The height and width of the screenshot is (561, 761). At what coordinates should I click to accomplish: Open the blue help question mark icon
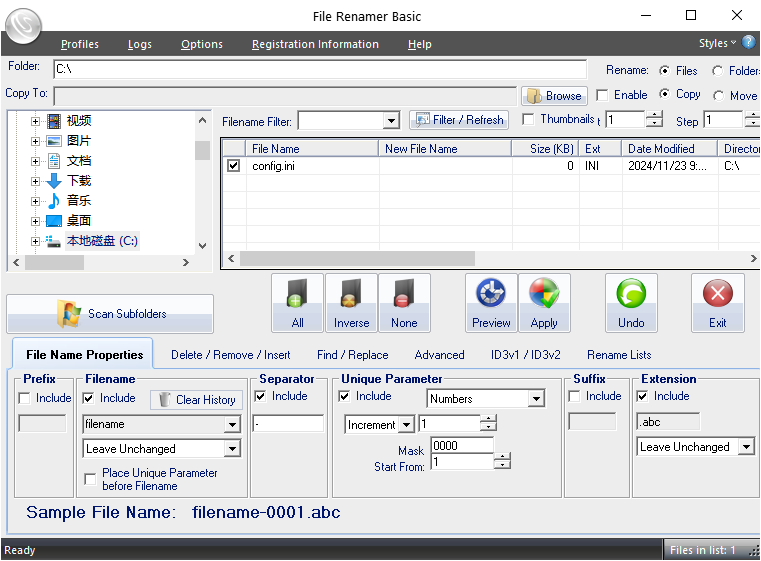tap(749, 42)
